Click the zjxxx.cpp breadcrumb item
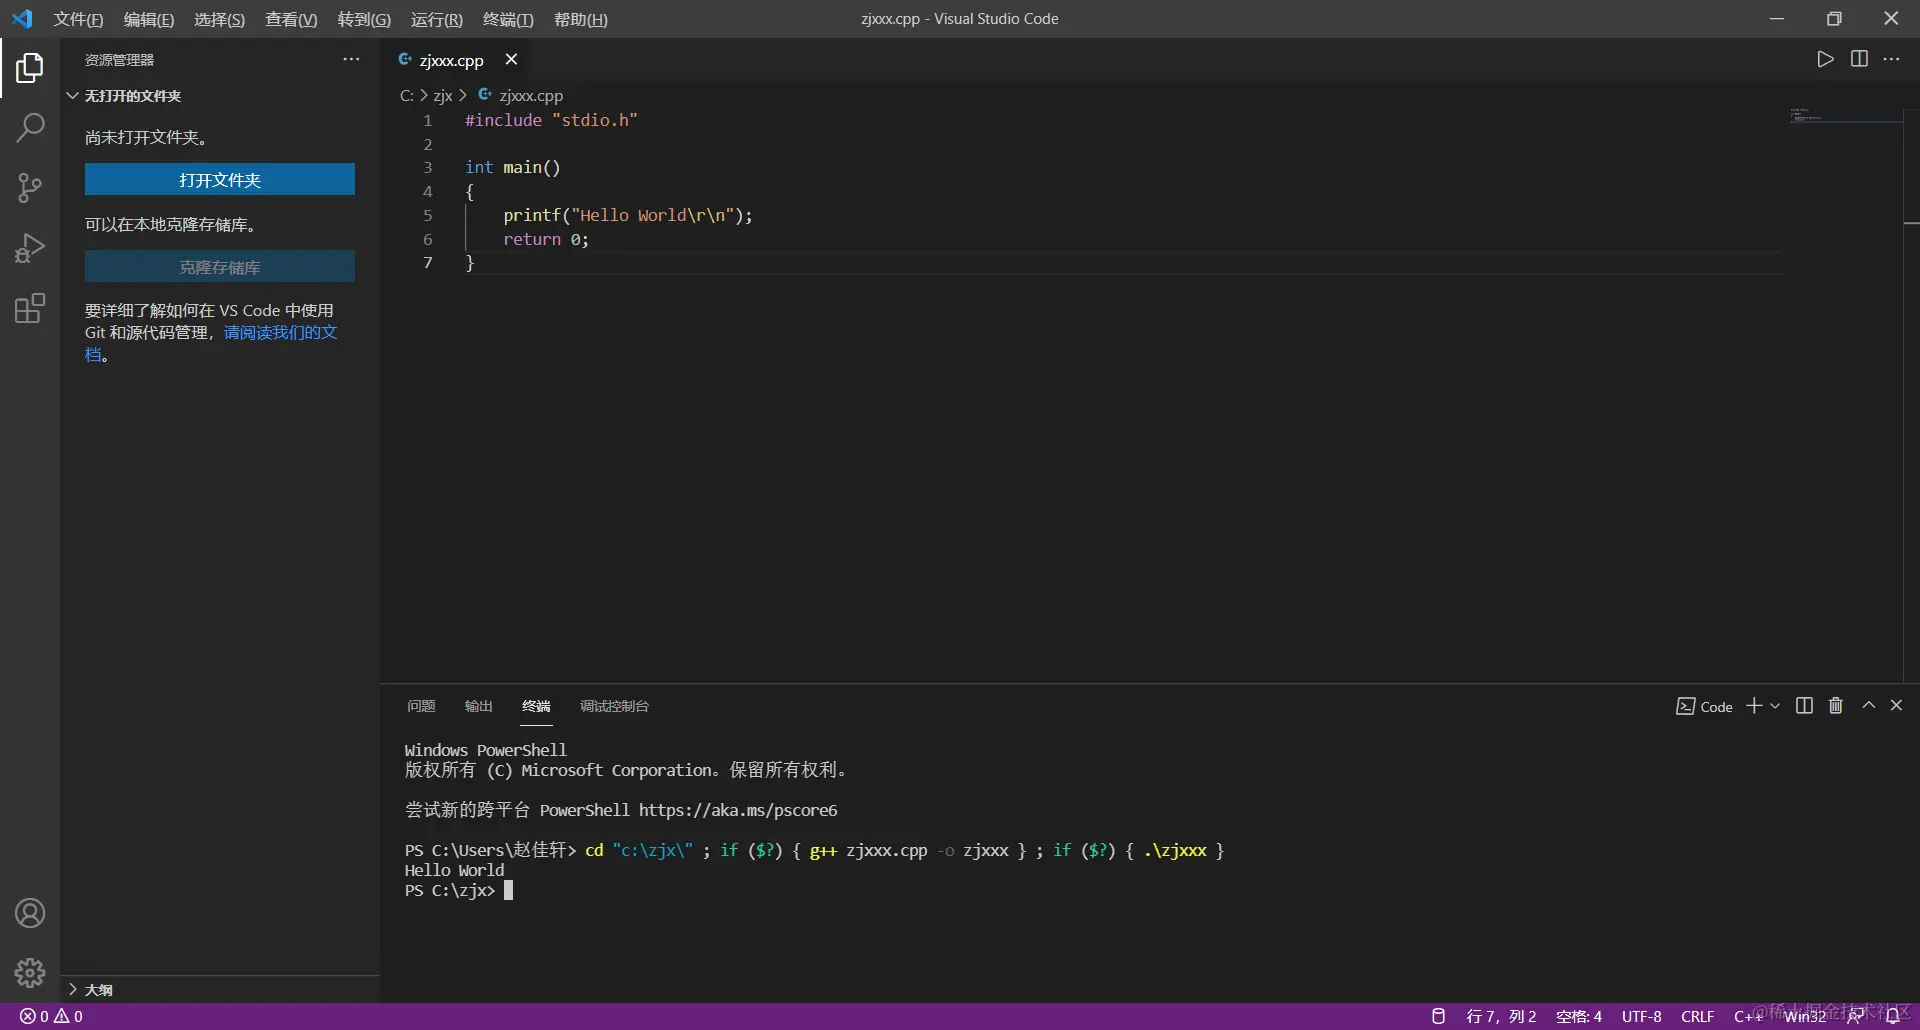The image size is (1920, 1030). 531,96
